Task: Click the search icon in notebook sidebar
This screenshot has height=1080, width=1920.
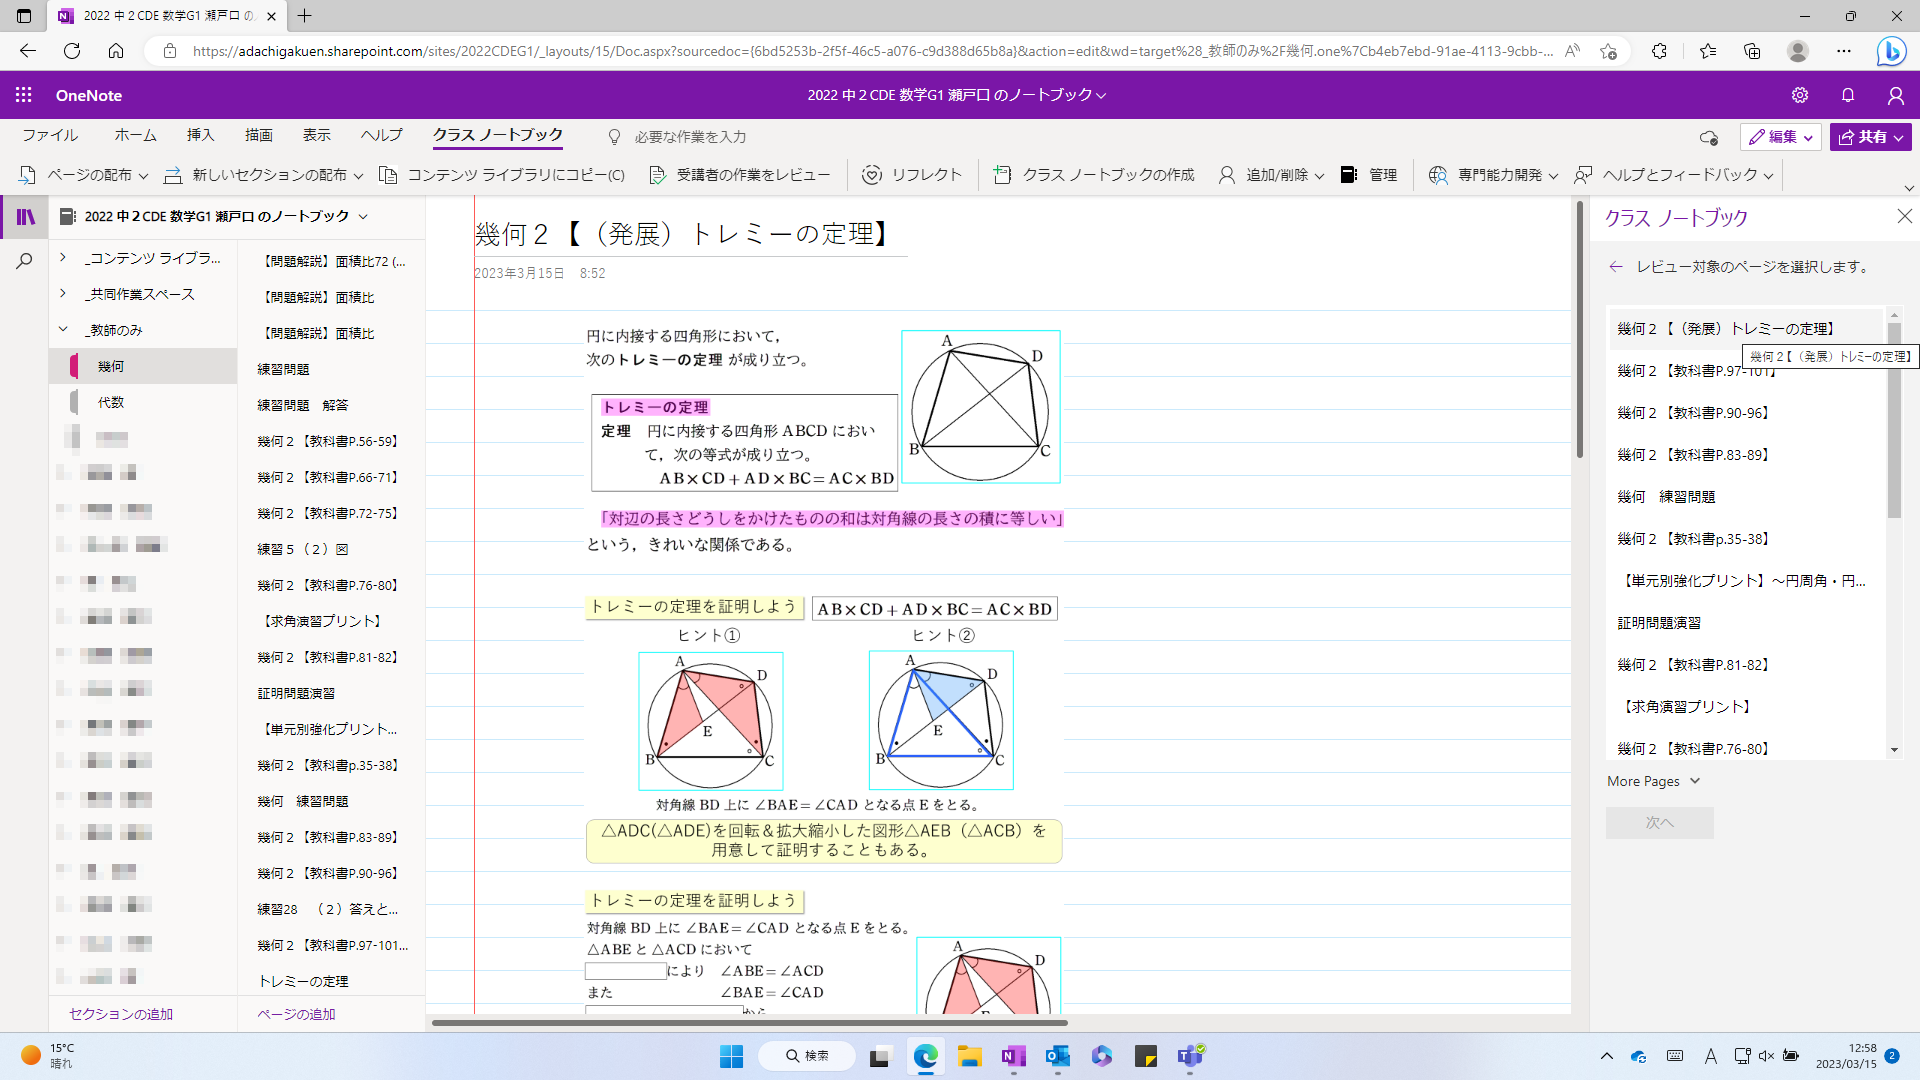Action: (x=24, y=260)
